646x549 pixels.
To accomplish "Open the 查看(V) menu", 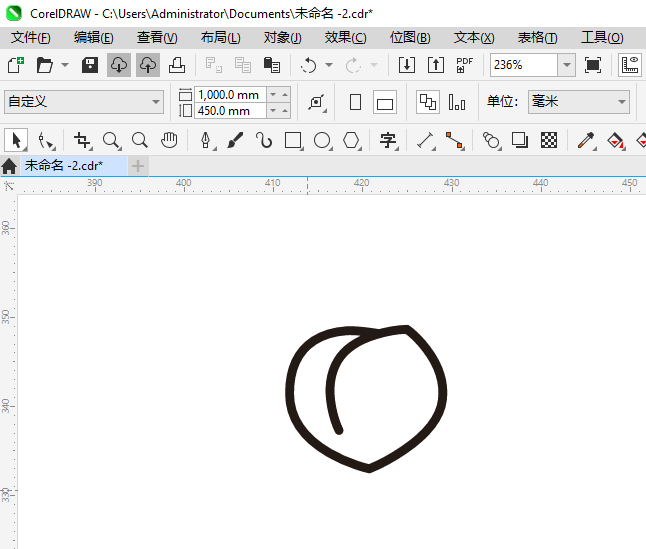I will (x=157, y=37).
